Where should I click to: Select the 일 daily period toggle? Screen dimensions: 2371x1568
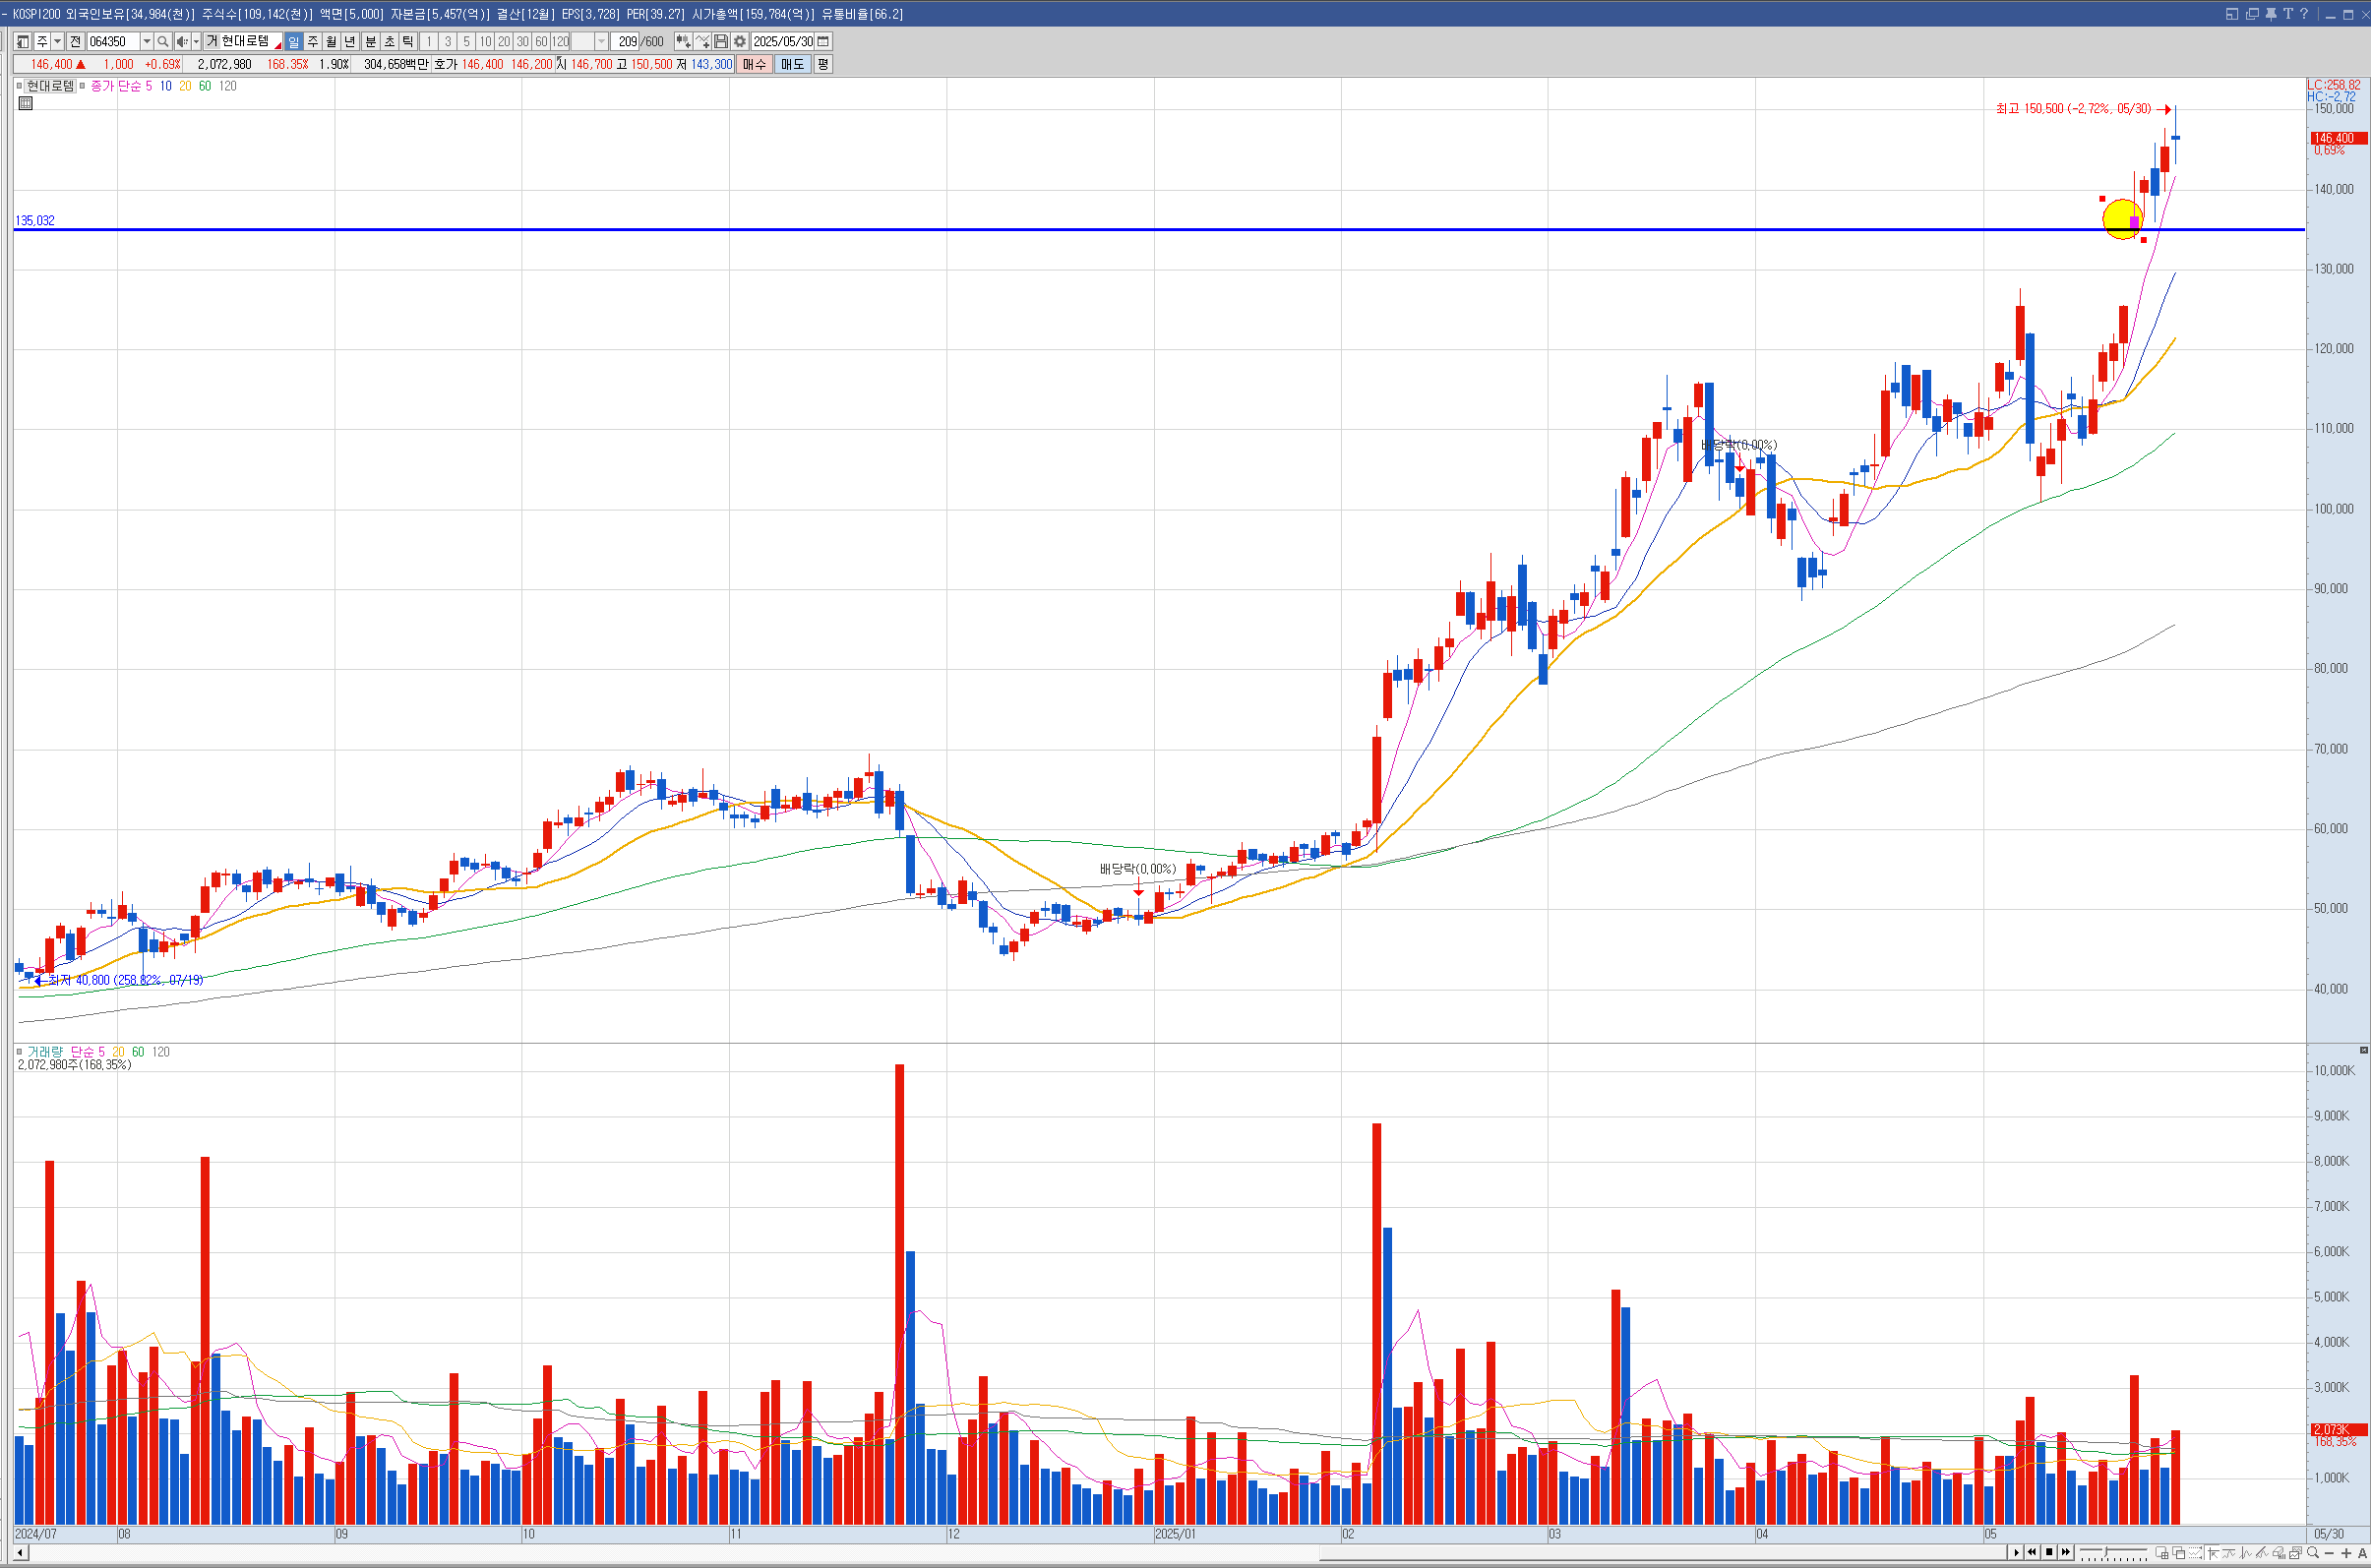click(x=293, y=41)
